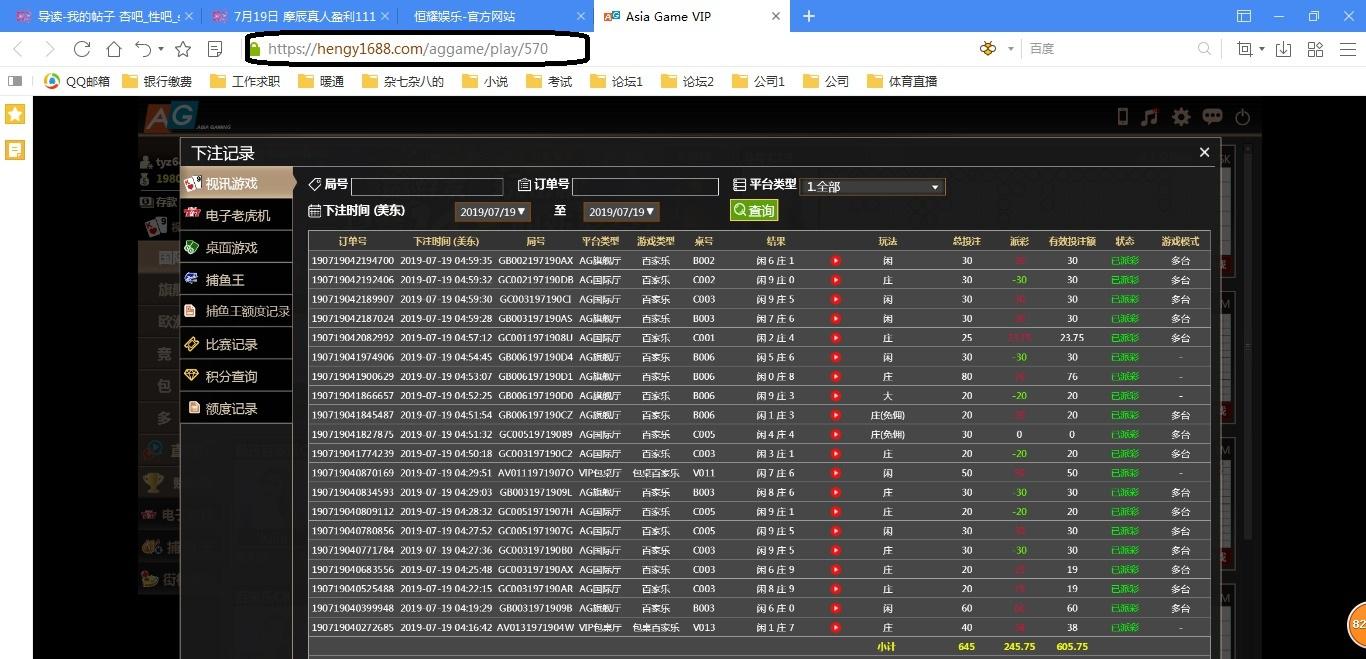Open the browser main menu icon
Screen dimensions: 1366x659
(1346, 49)
